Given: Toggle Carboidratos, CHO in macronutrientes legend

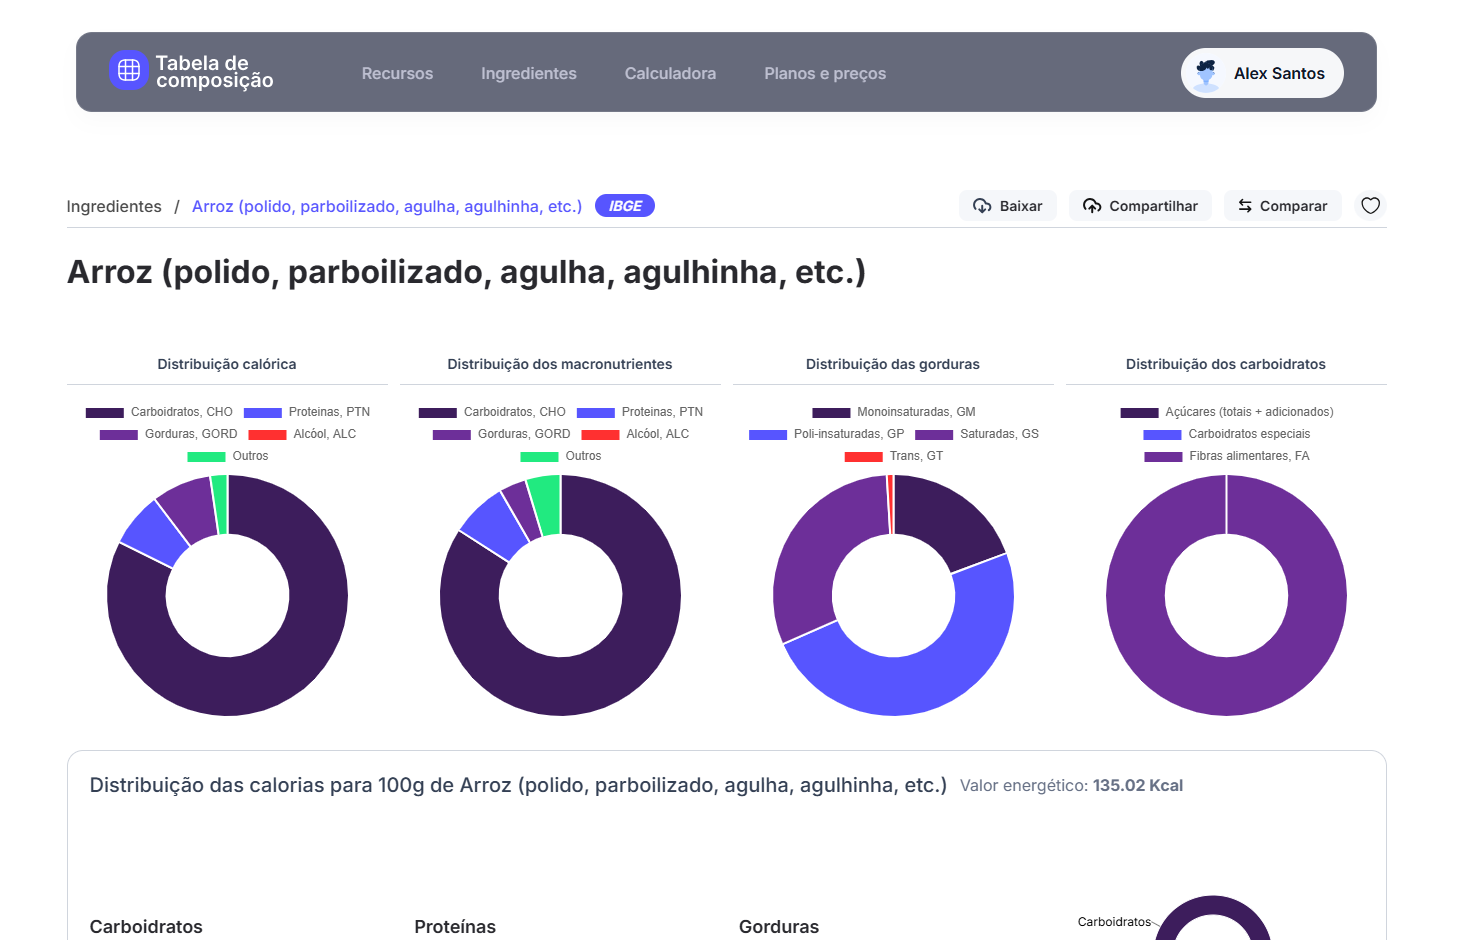Looking at the screenshot, I should tap(492, 412).
